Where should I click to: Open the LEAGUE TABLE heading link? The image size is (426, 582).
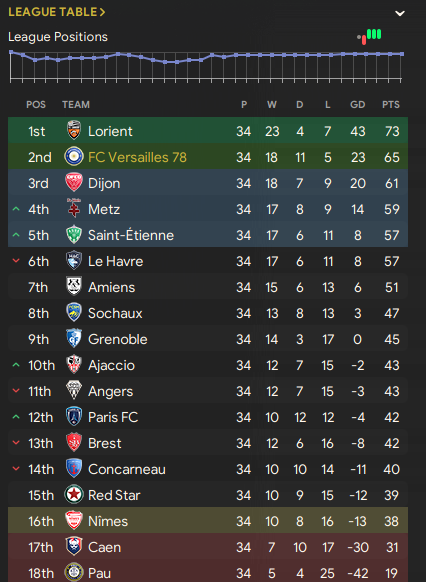pos(57,12)
